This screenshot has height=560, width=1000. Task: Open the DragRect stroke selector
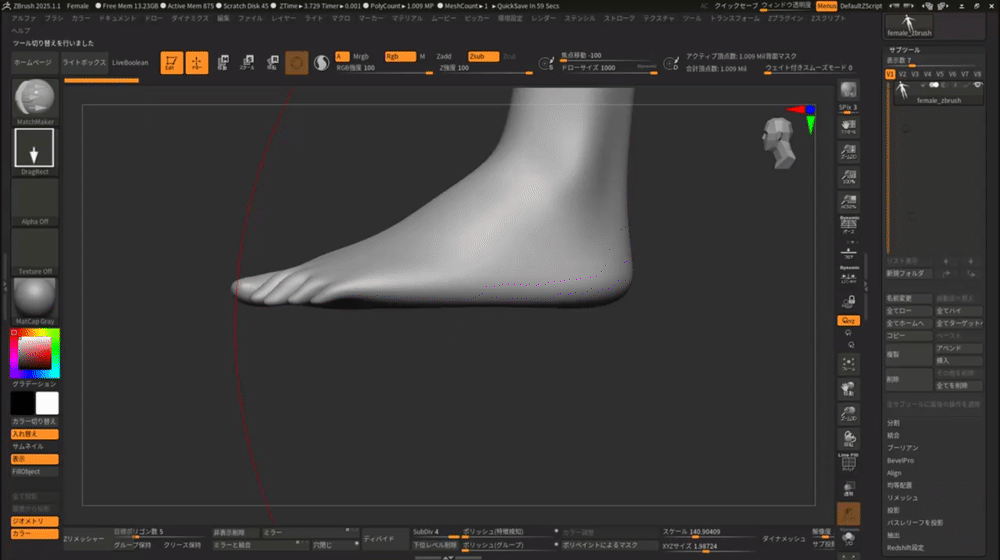coord(34,152)
